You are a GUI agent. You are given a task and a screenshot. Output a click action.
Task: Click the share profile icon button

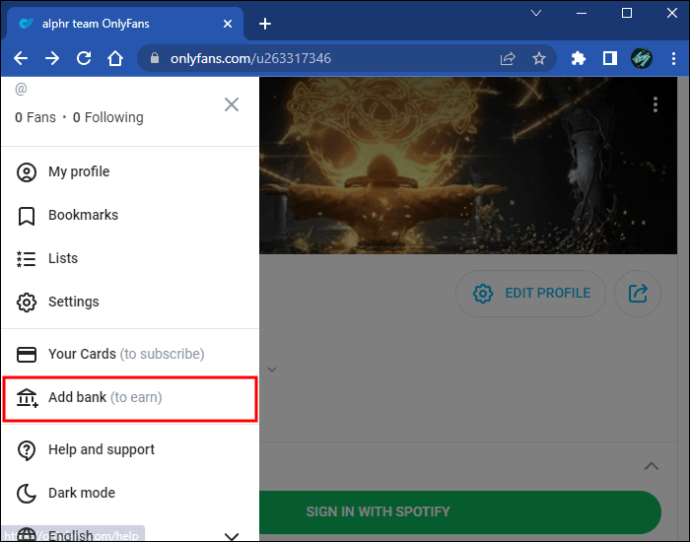(638, 293)
